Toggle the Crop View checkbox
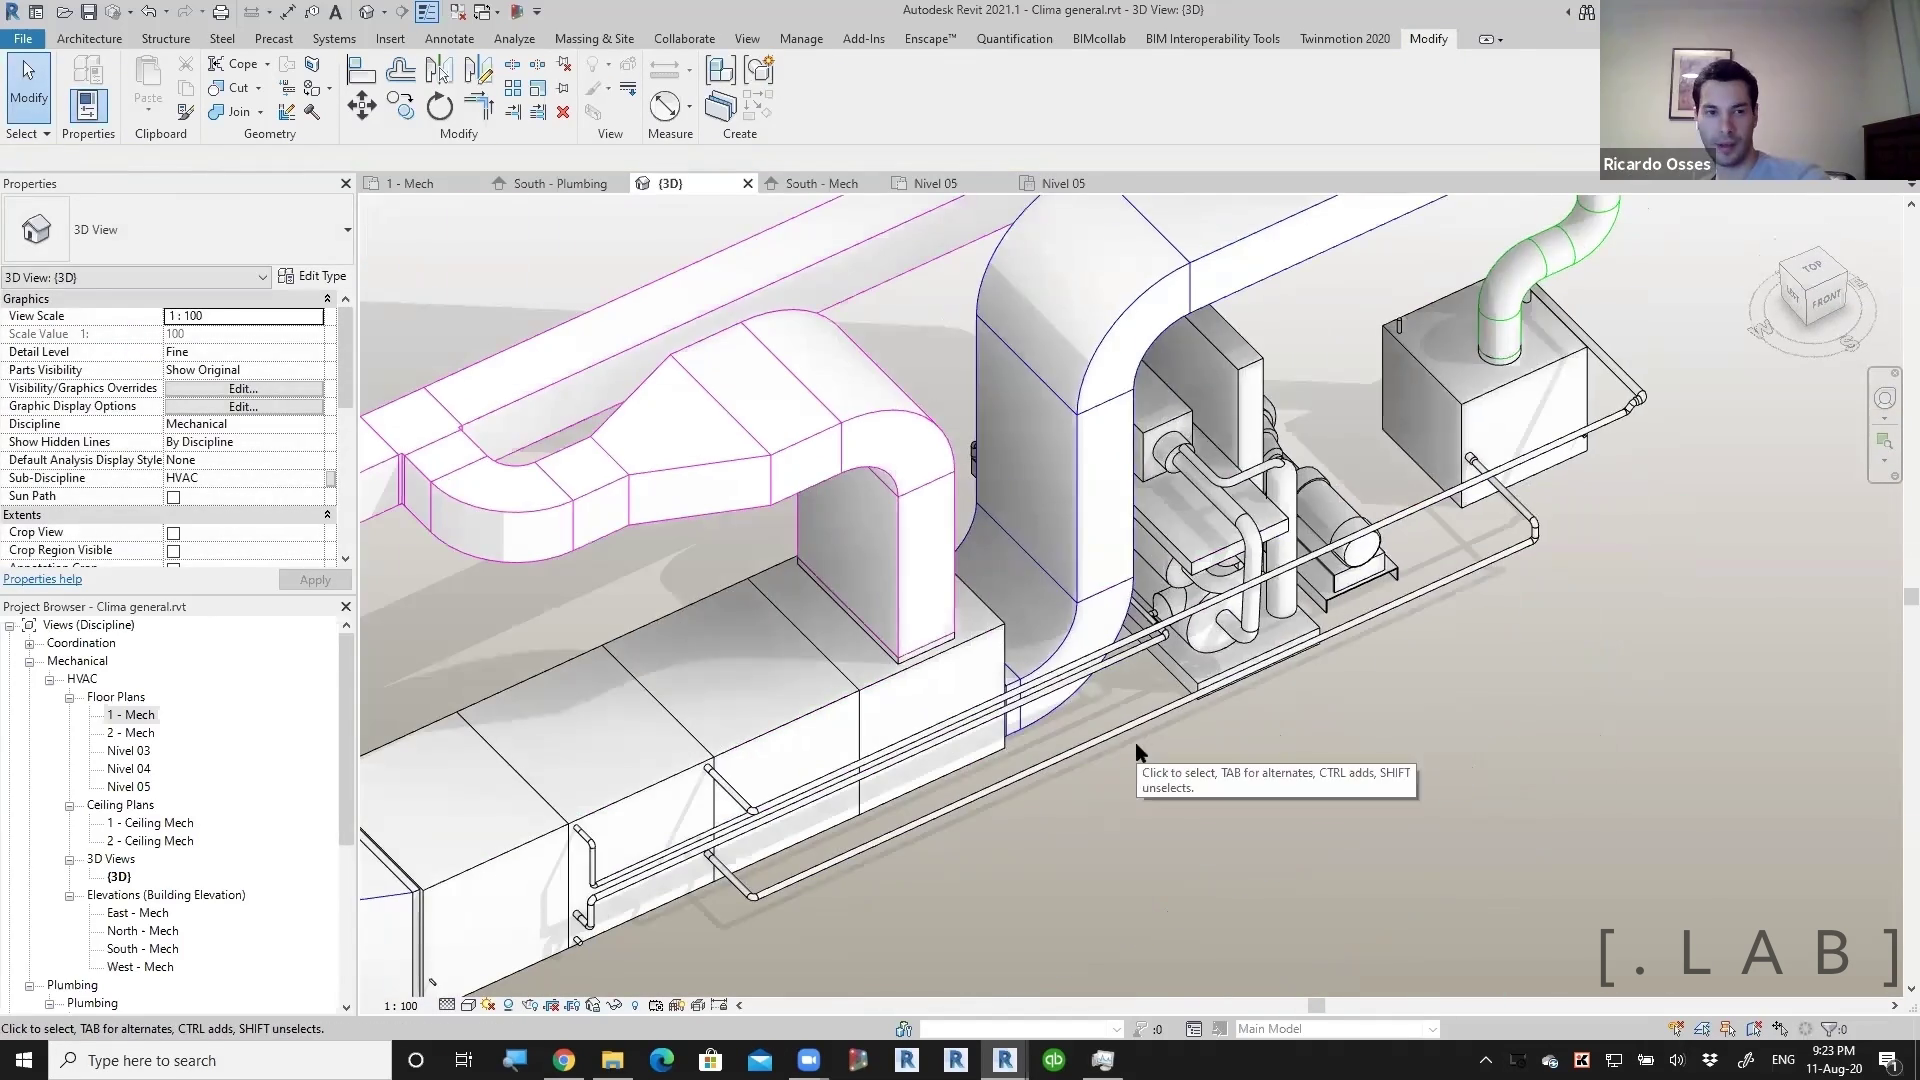Screen dimensions: 1920x1080 pos(173,533)
